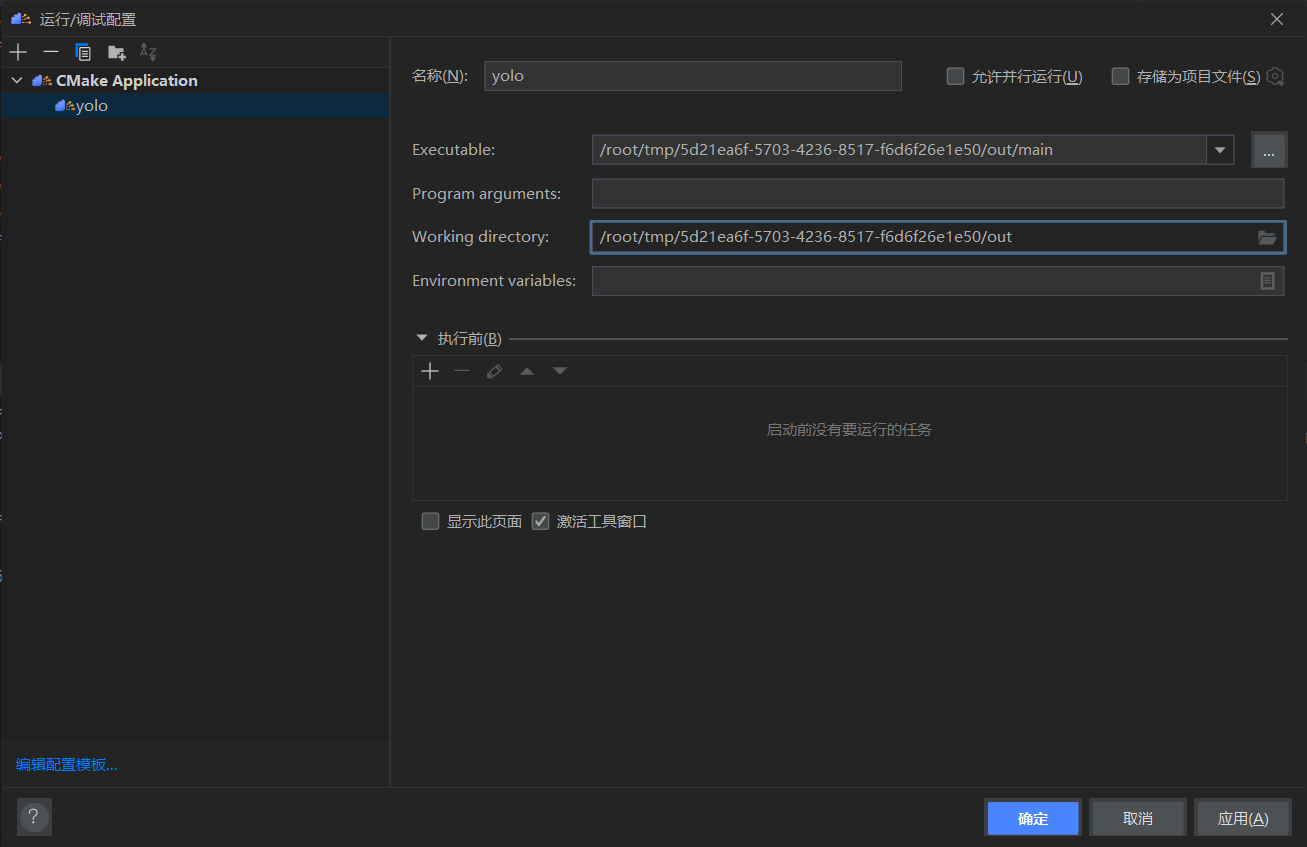Open 编辑配置模板 link
Viewport: 1307px width, 847px height.
pos(67,765)
